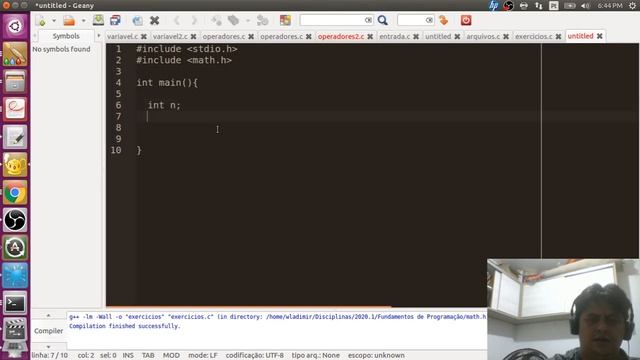Focus the toolbar search text field
640x360 pixels.
pos(331,20)
